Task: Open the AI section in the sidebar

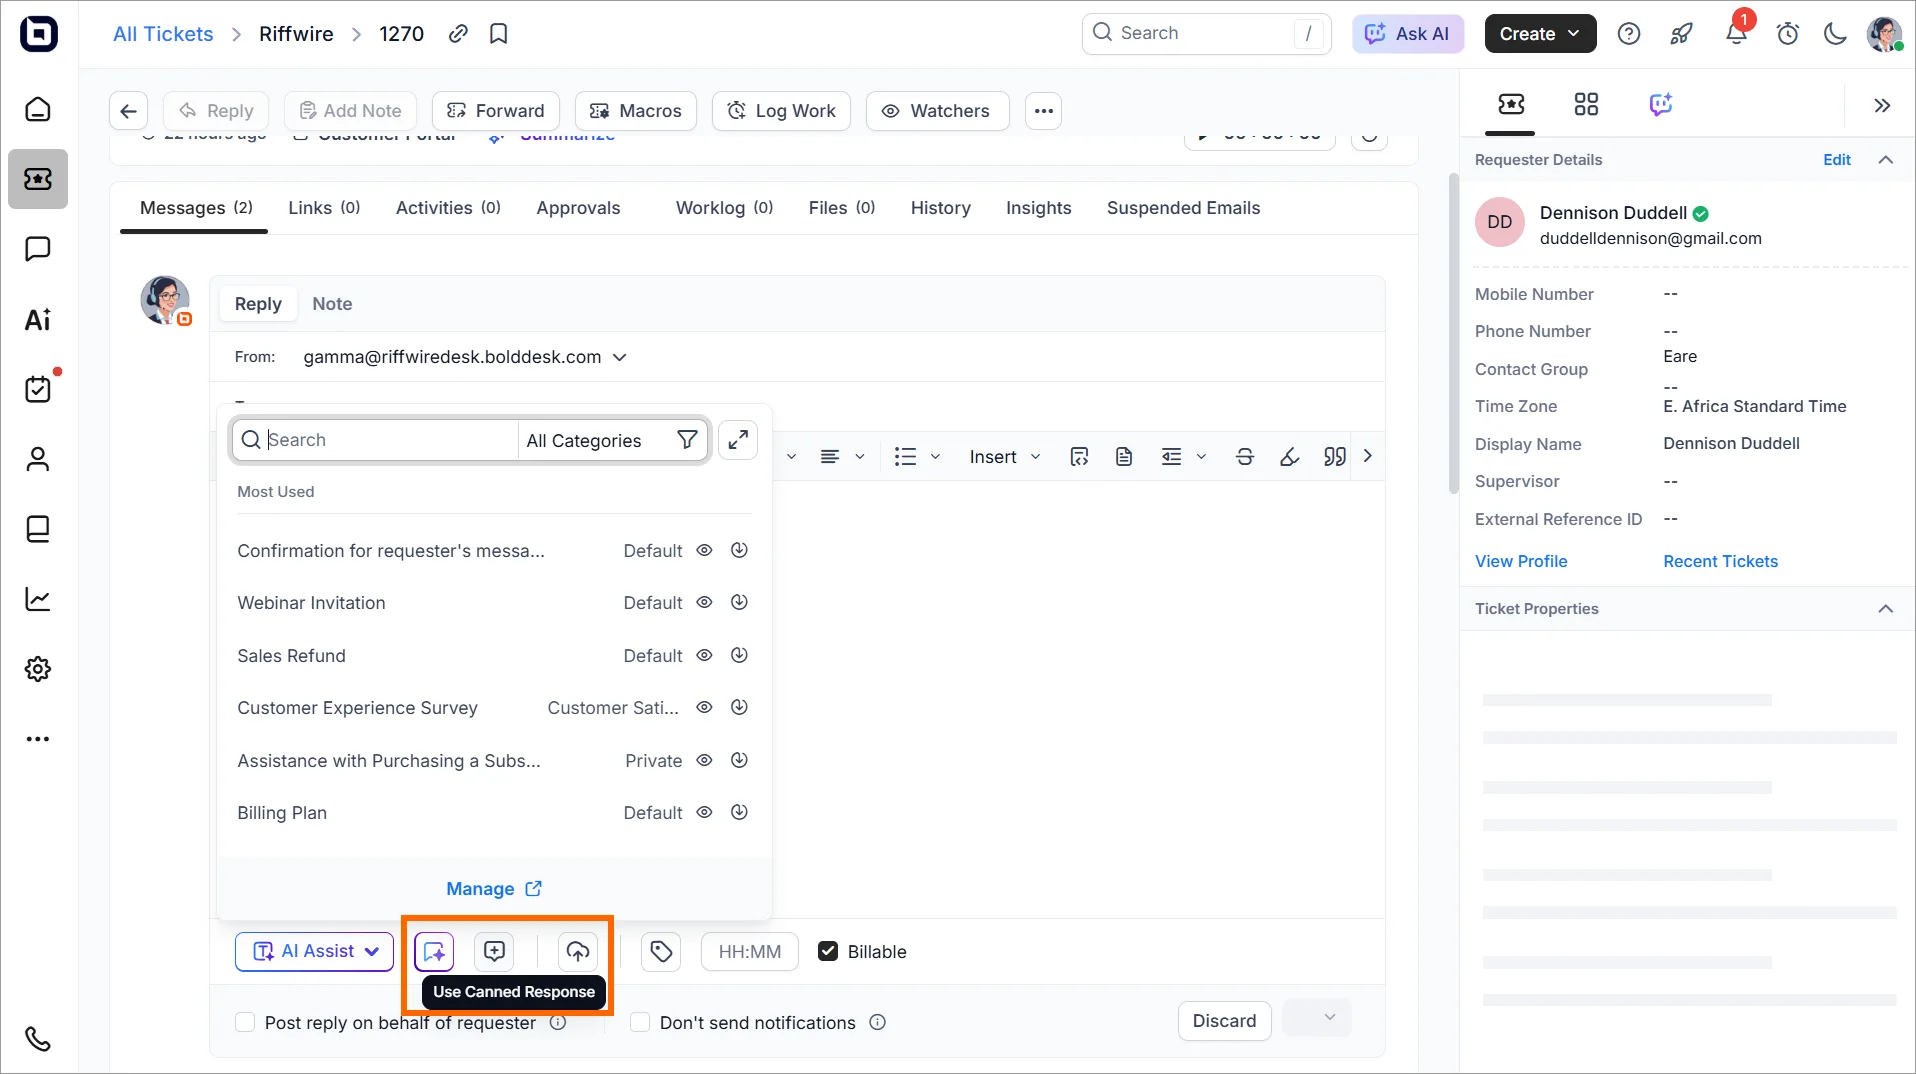Action: [38, 319]
